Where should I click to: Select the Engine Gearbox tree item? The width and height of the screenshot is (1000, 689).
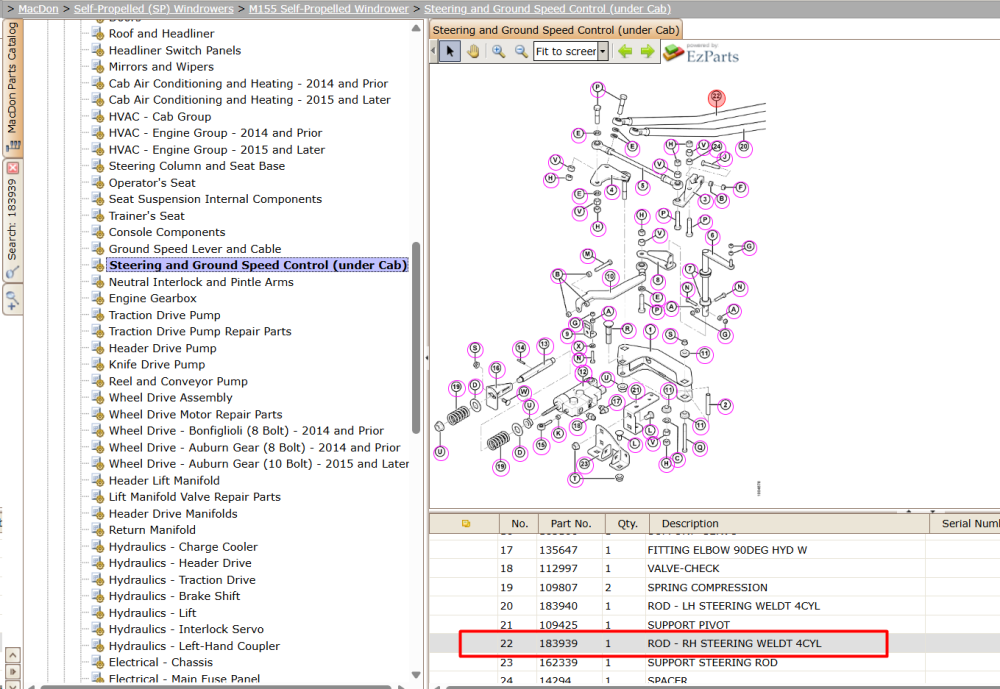pos(152,298)
